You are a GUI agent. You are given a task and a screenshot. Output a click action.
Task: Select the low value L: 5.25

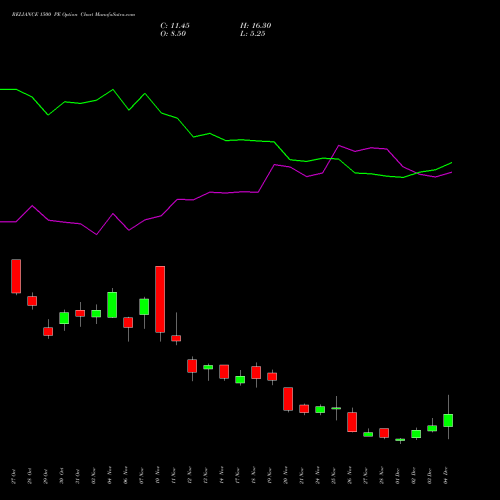[x=253, y=34]
